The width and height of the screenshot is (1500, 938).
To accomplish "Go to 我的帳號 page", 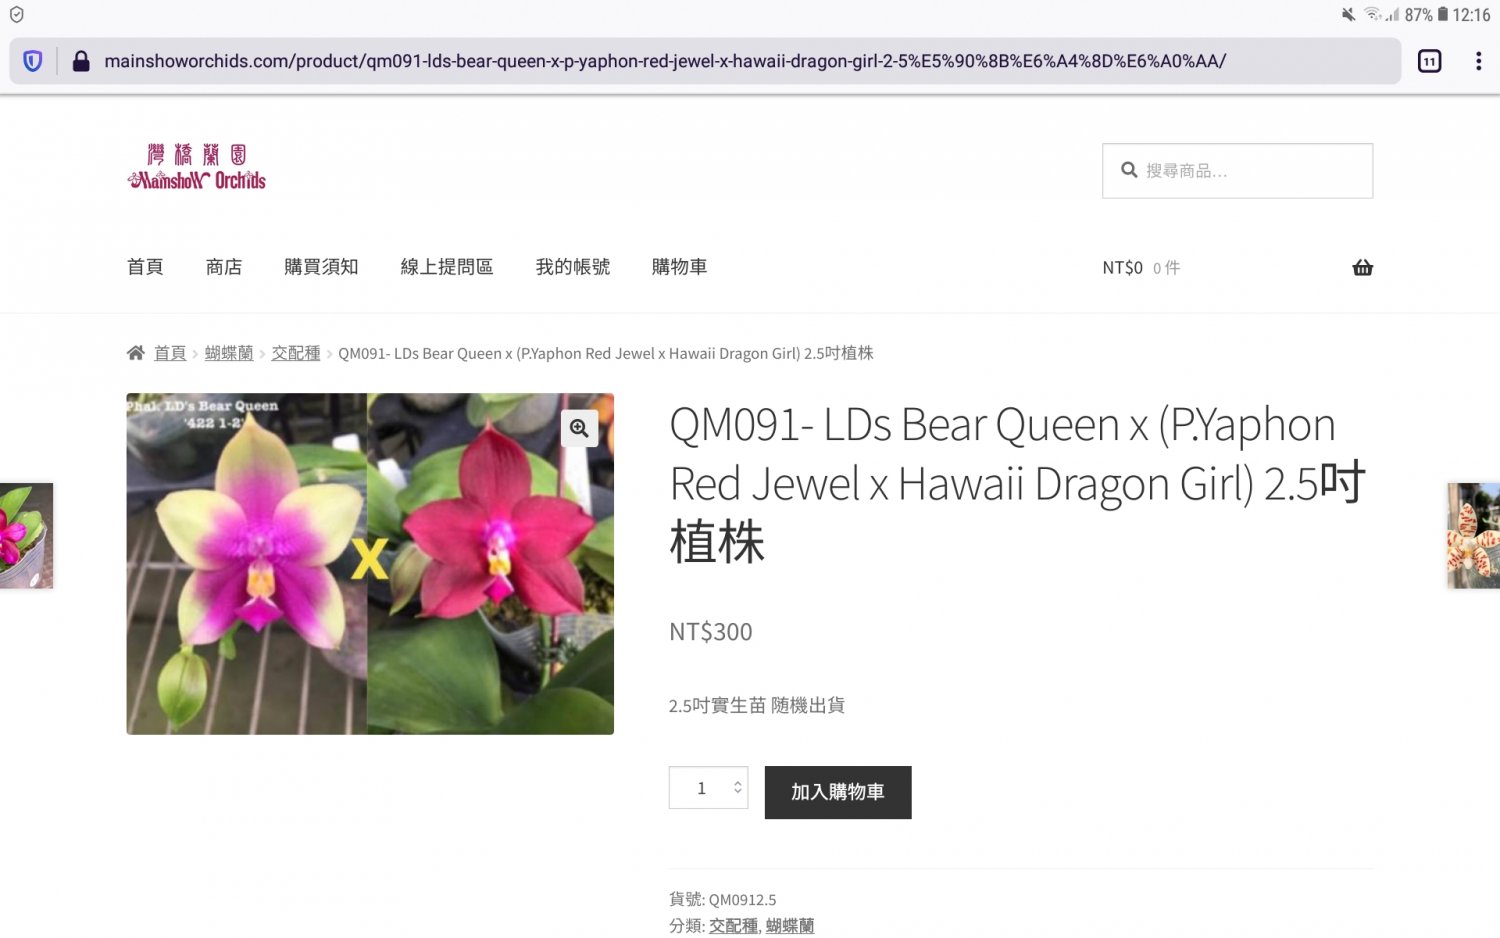I will pos(573,267).
